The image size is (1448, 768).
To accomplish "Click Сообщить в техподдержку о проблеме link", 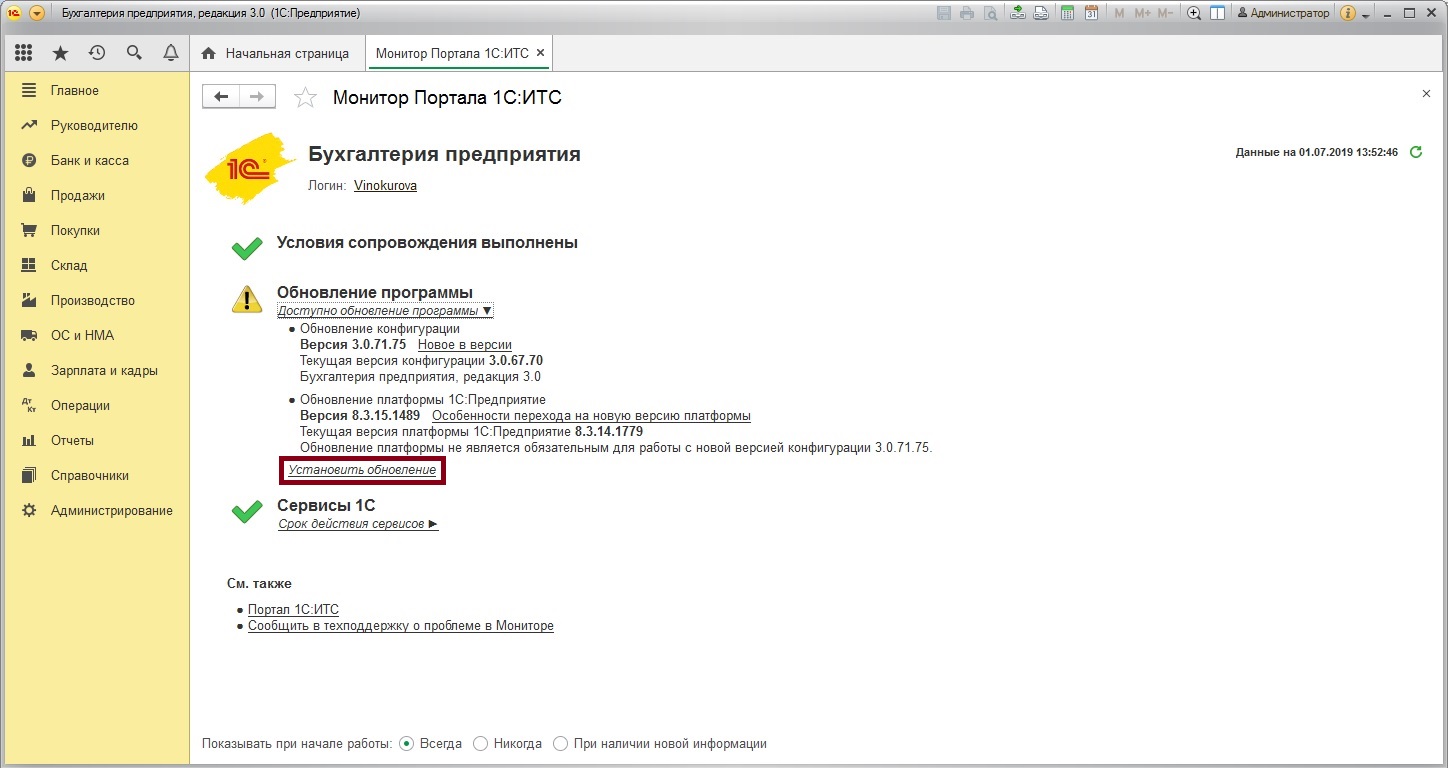I will click(401, 626).
